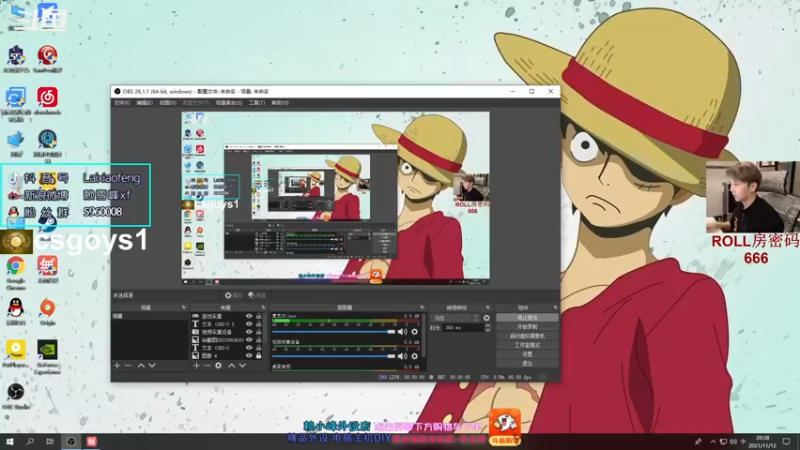Open the Google Chrome desktop icon
Viewport: 800px width, 450px height.
(16, 272)
